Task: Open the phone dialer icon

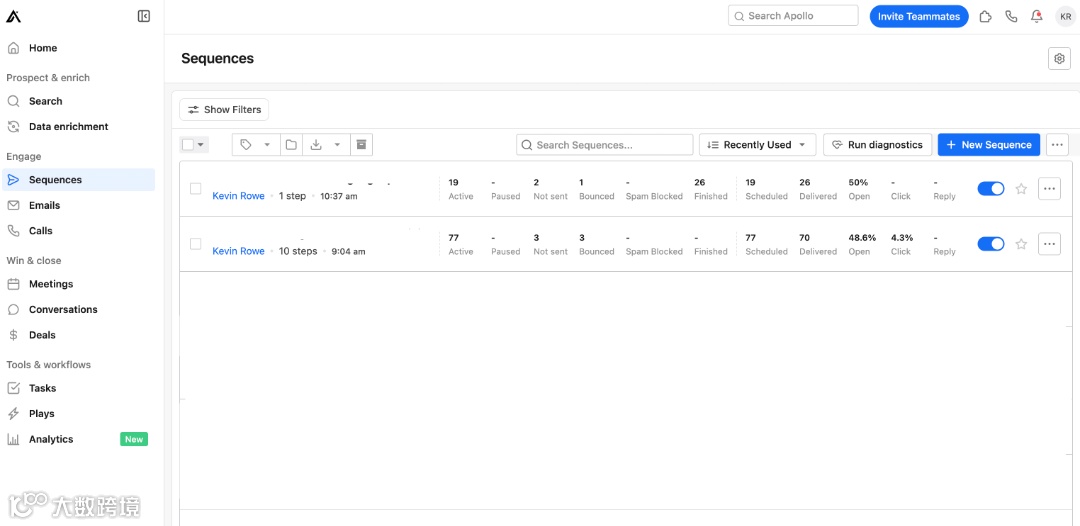Action: (1011, 16)
